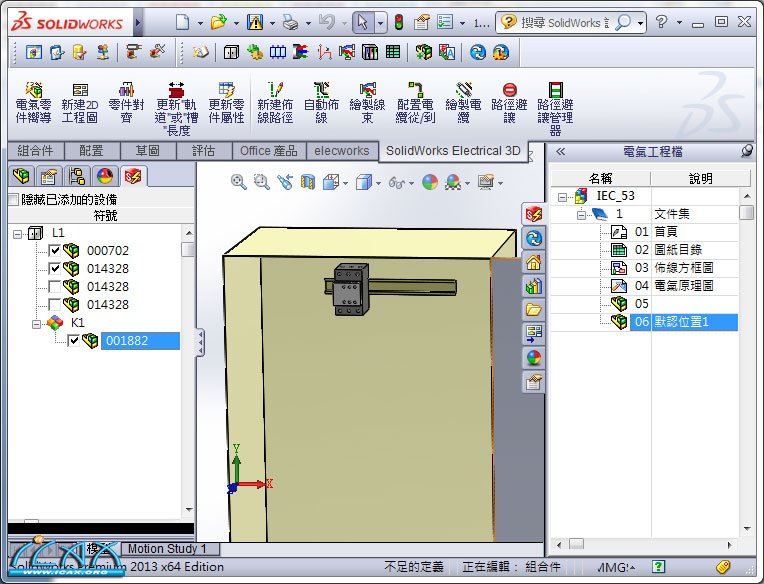This screenshot has width=764, height=584.
Task: Click the rebuild traffic light icon
Action: (x=398, y=22)
